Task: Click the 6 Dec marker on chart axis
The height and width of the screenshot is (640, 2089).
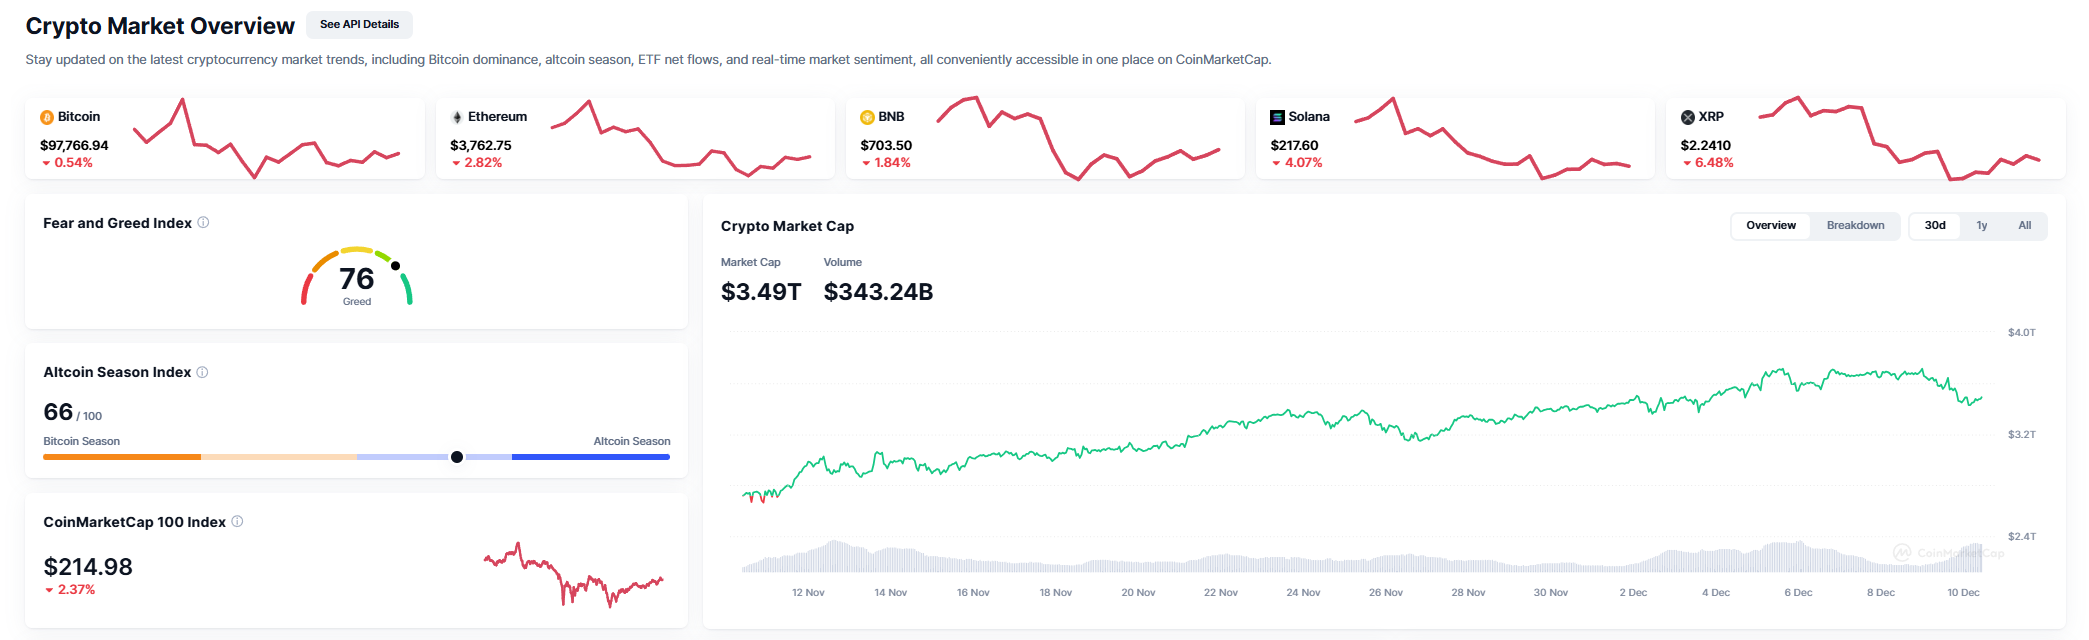Action: pyautogui.click(x=1798, y=593)
